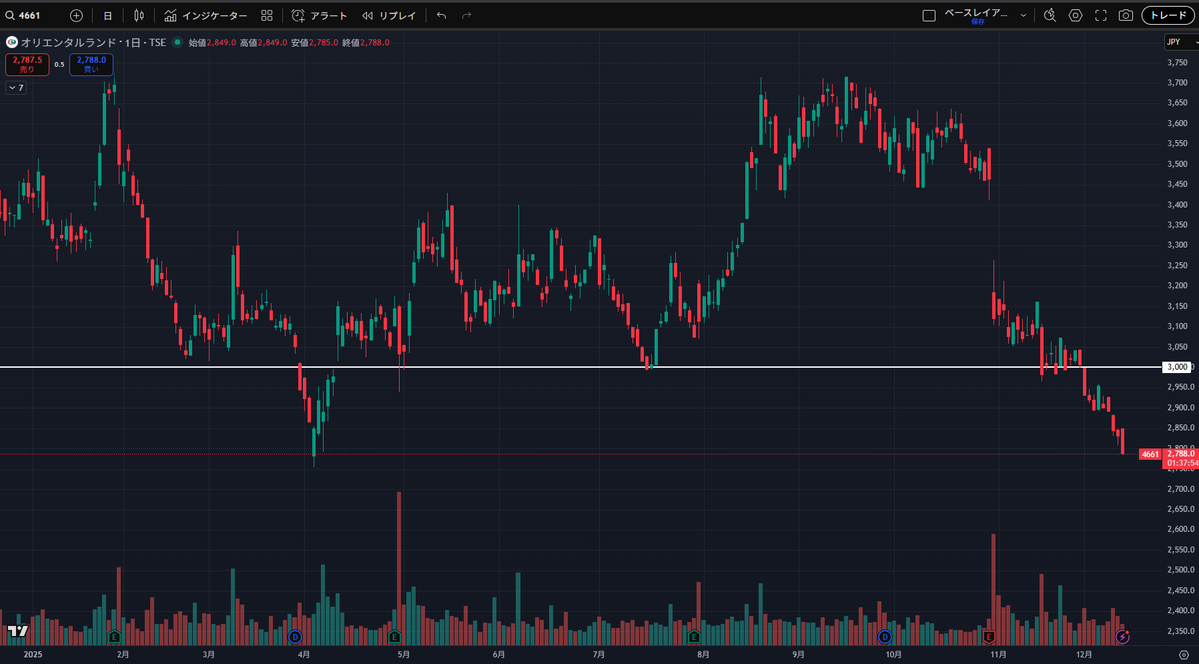Open the アラート alert menu
The width and height of the screenshot is (1199, 664).
pos(320,16)
